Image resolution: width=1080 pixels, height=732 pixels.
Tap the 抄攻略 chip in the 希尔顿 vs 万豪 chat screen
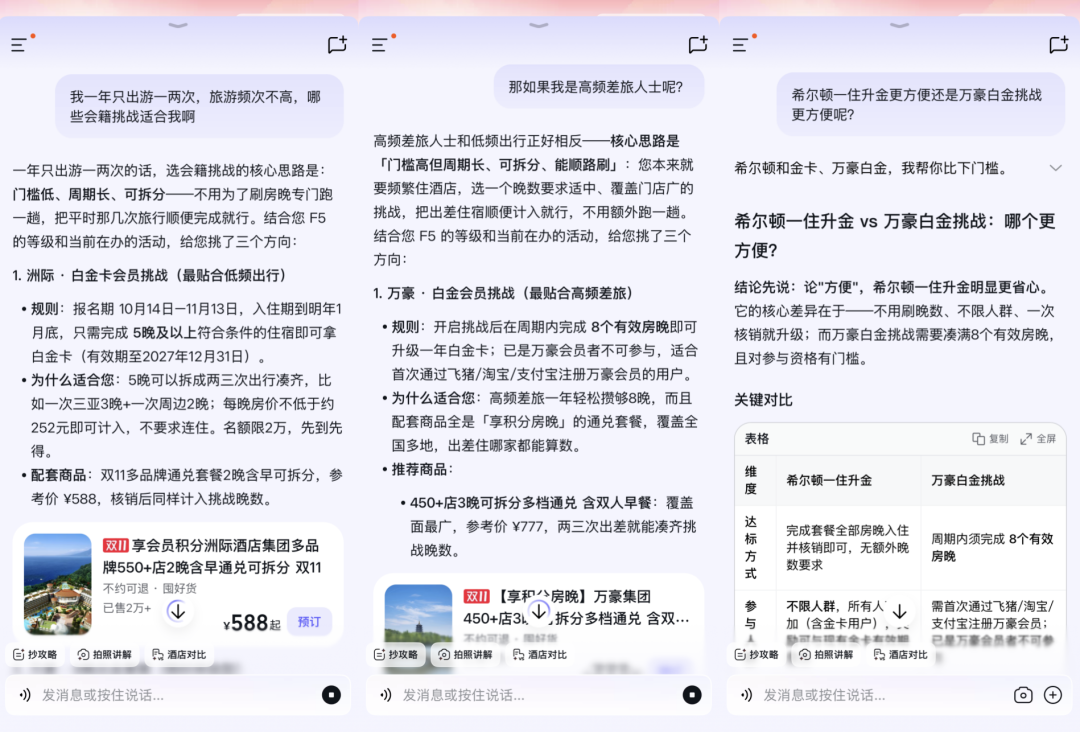click(x=758, y=655)
